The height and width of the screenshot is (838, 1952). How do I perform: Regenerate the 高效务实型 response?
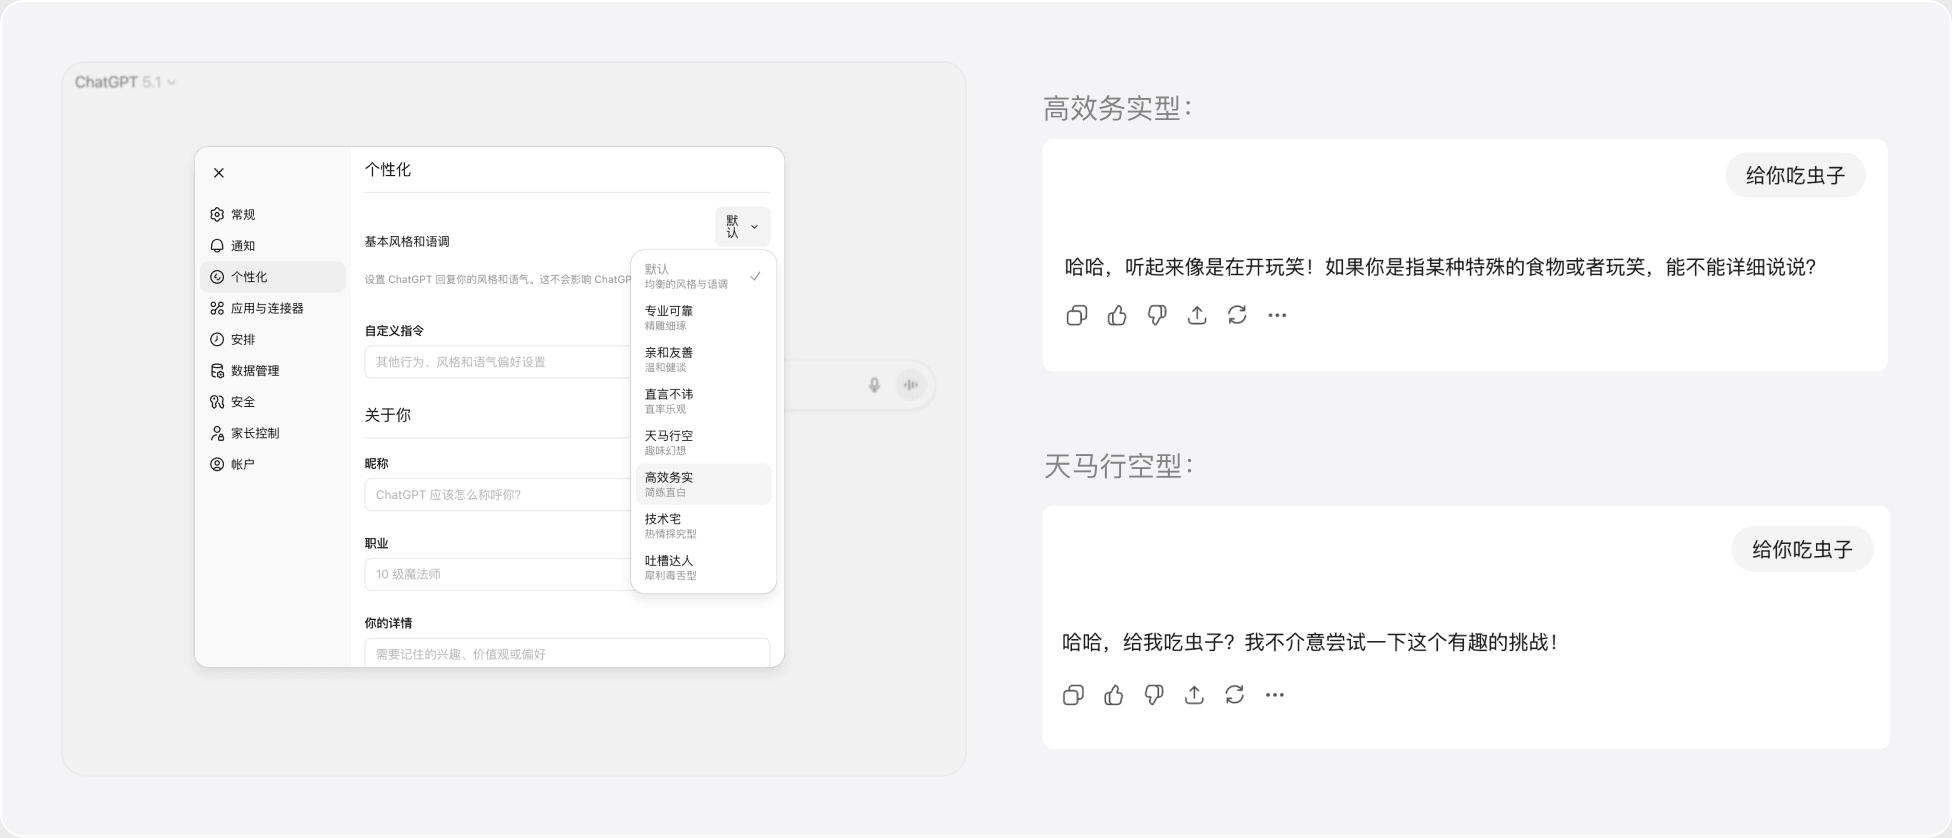[x=1237, y=315]
